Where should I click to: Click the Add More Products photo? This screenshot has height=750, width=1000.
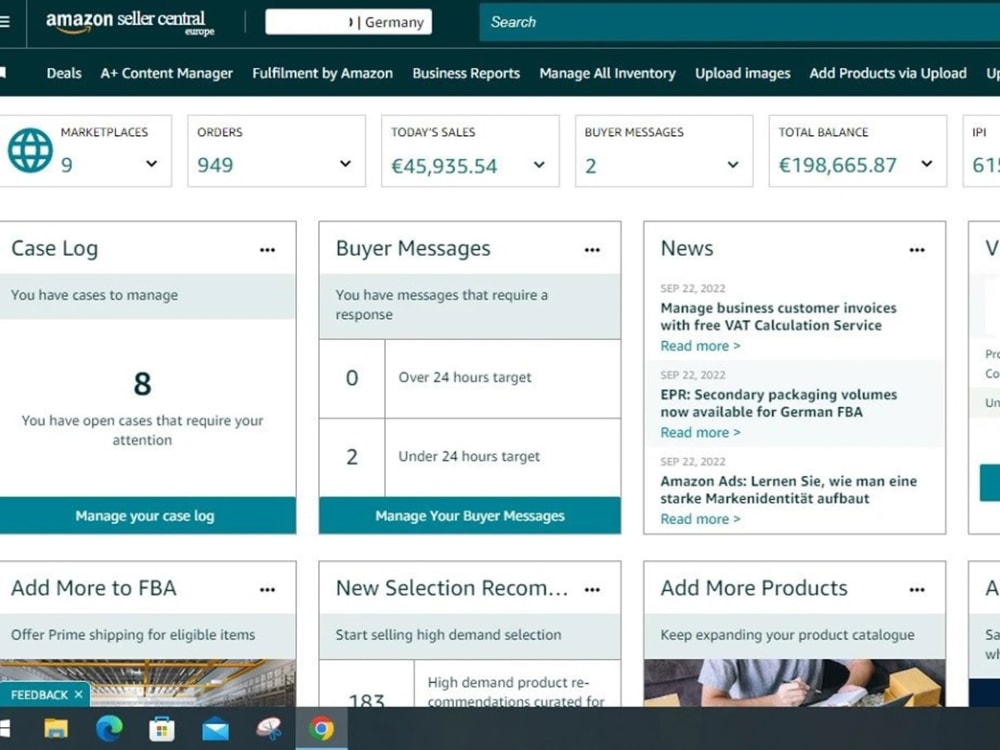coord(795,682)
